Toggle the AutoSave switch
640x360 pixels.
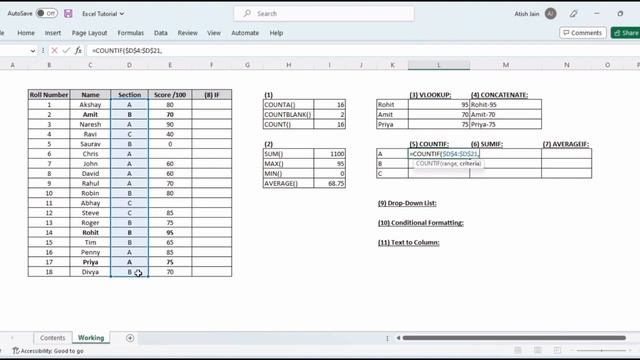tap(47, 13)
